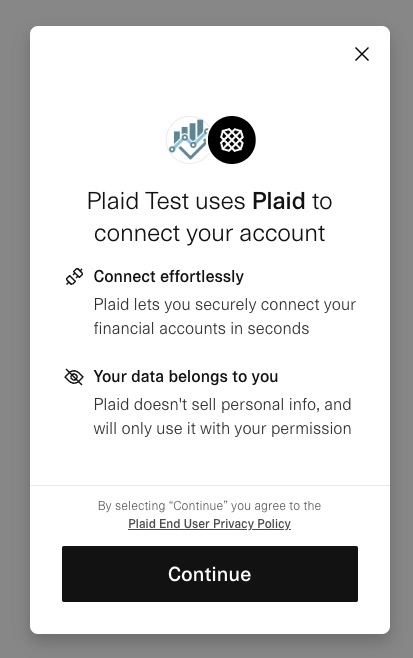Click the "will only use it with your permission" line
Screen dimensions: 413x658
[x=222, y=428]
